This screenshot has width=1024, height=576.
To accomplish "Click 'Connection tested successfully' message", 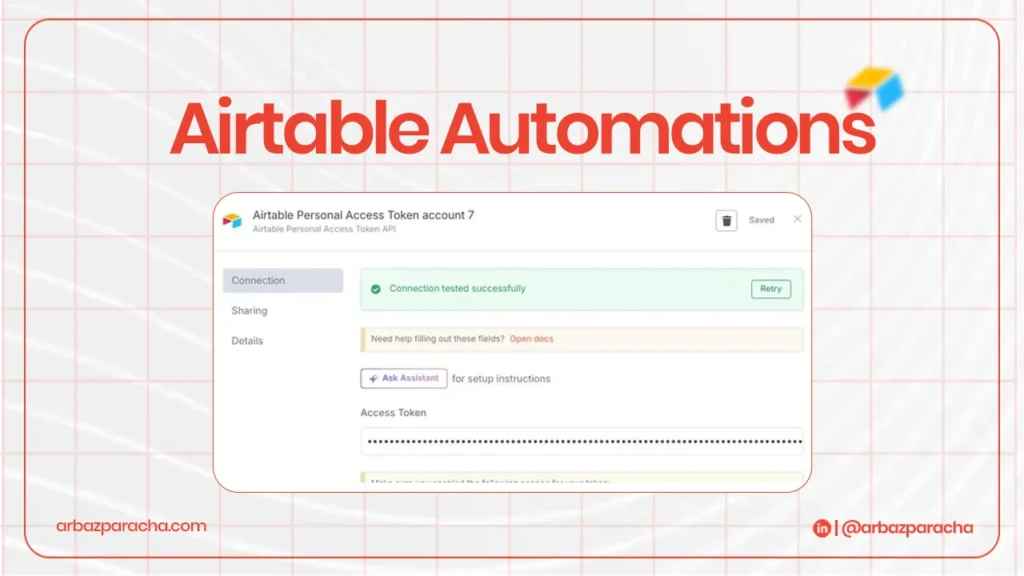I will [x=457, y=288].
